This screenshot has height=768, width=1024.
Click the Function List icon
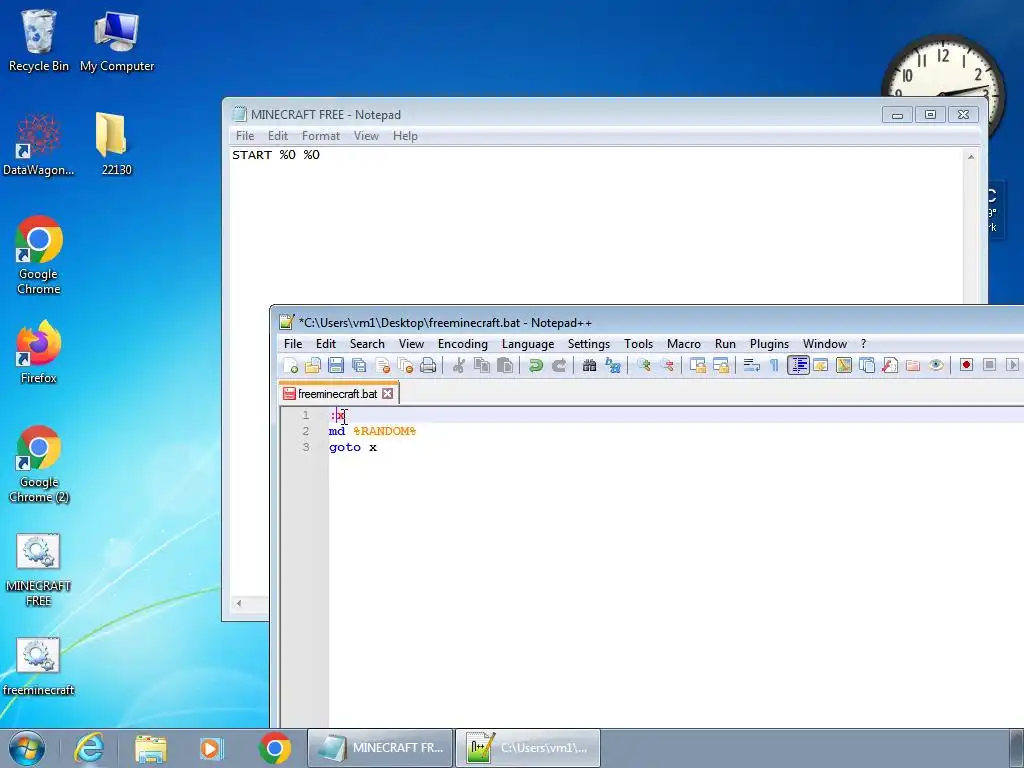[x=889, y=366]
